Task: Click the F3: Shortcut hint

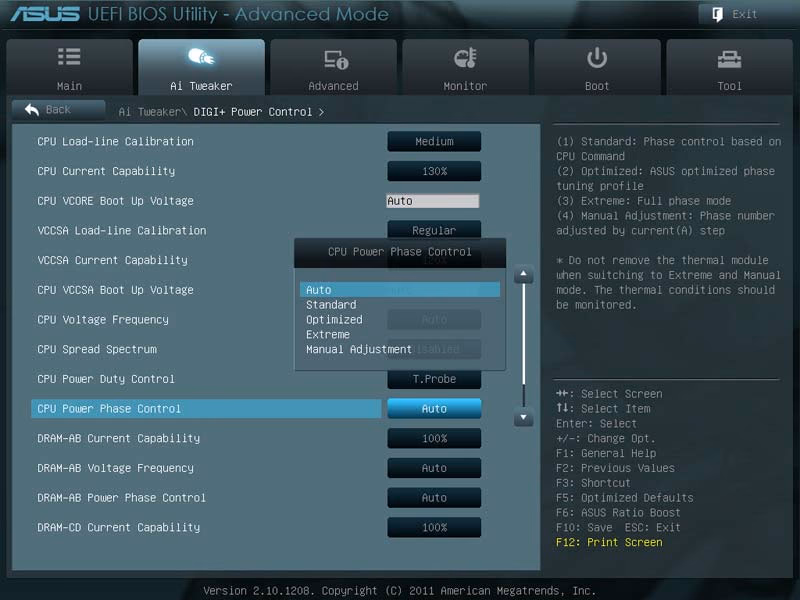Action: click(593, 483)
